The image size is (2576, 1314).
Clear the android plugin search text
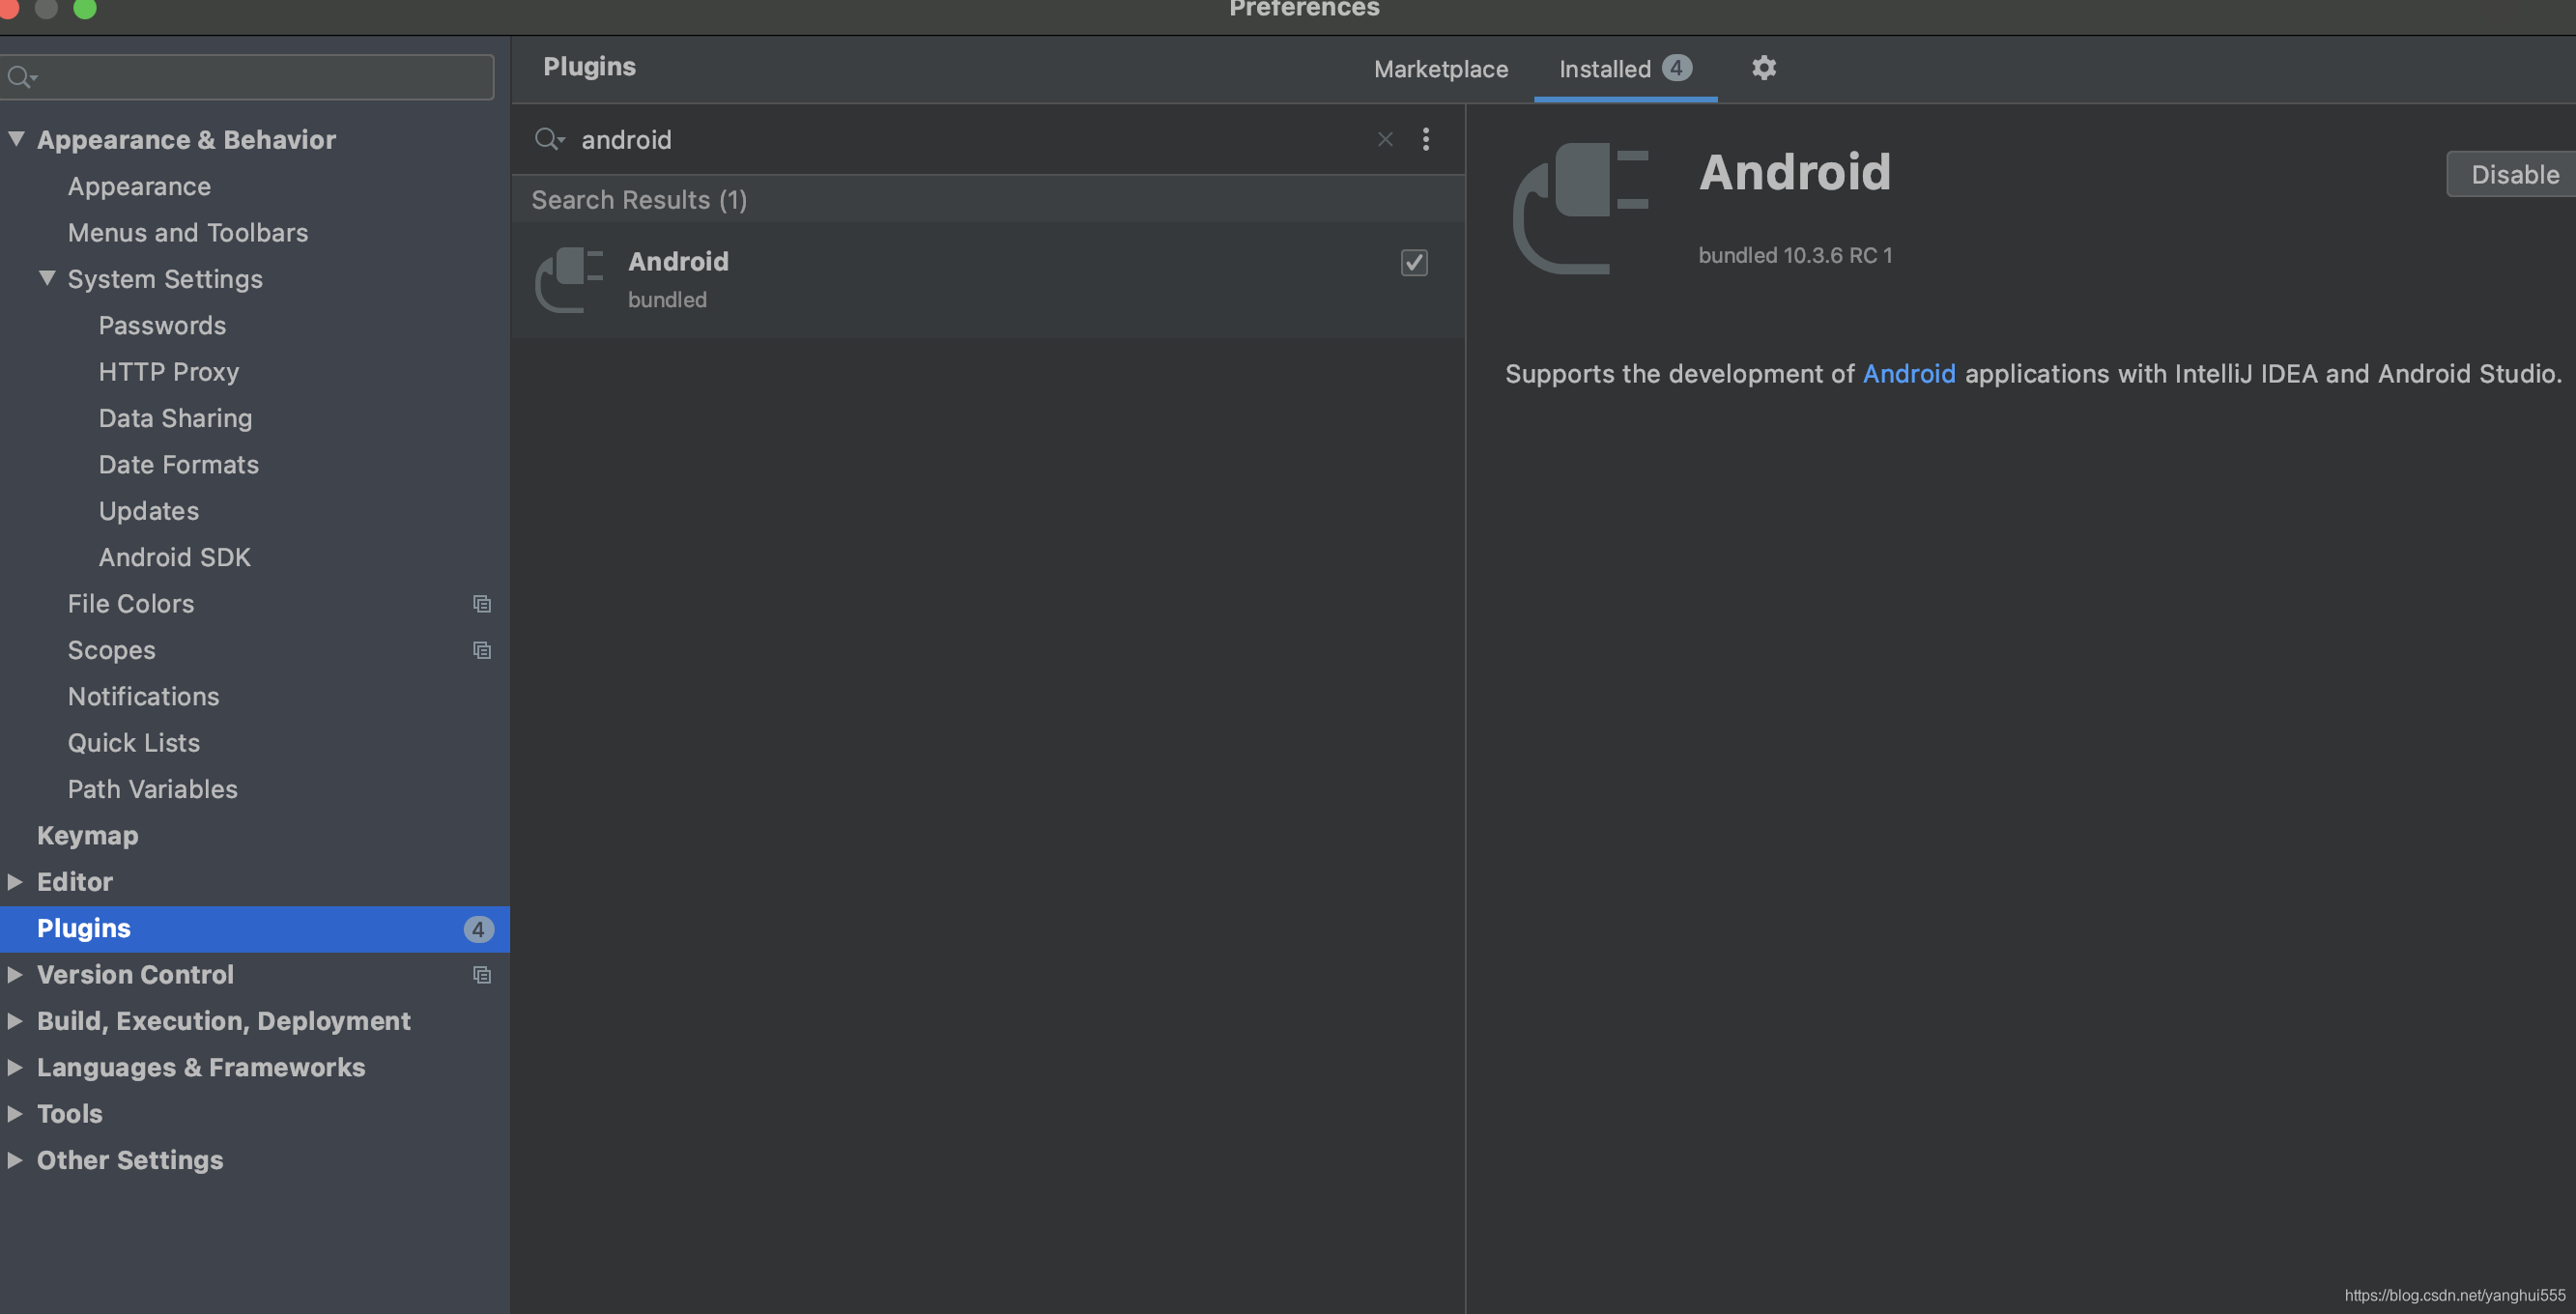[1384, 139]
